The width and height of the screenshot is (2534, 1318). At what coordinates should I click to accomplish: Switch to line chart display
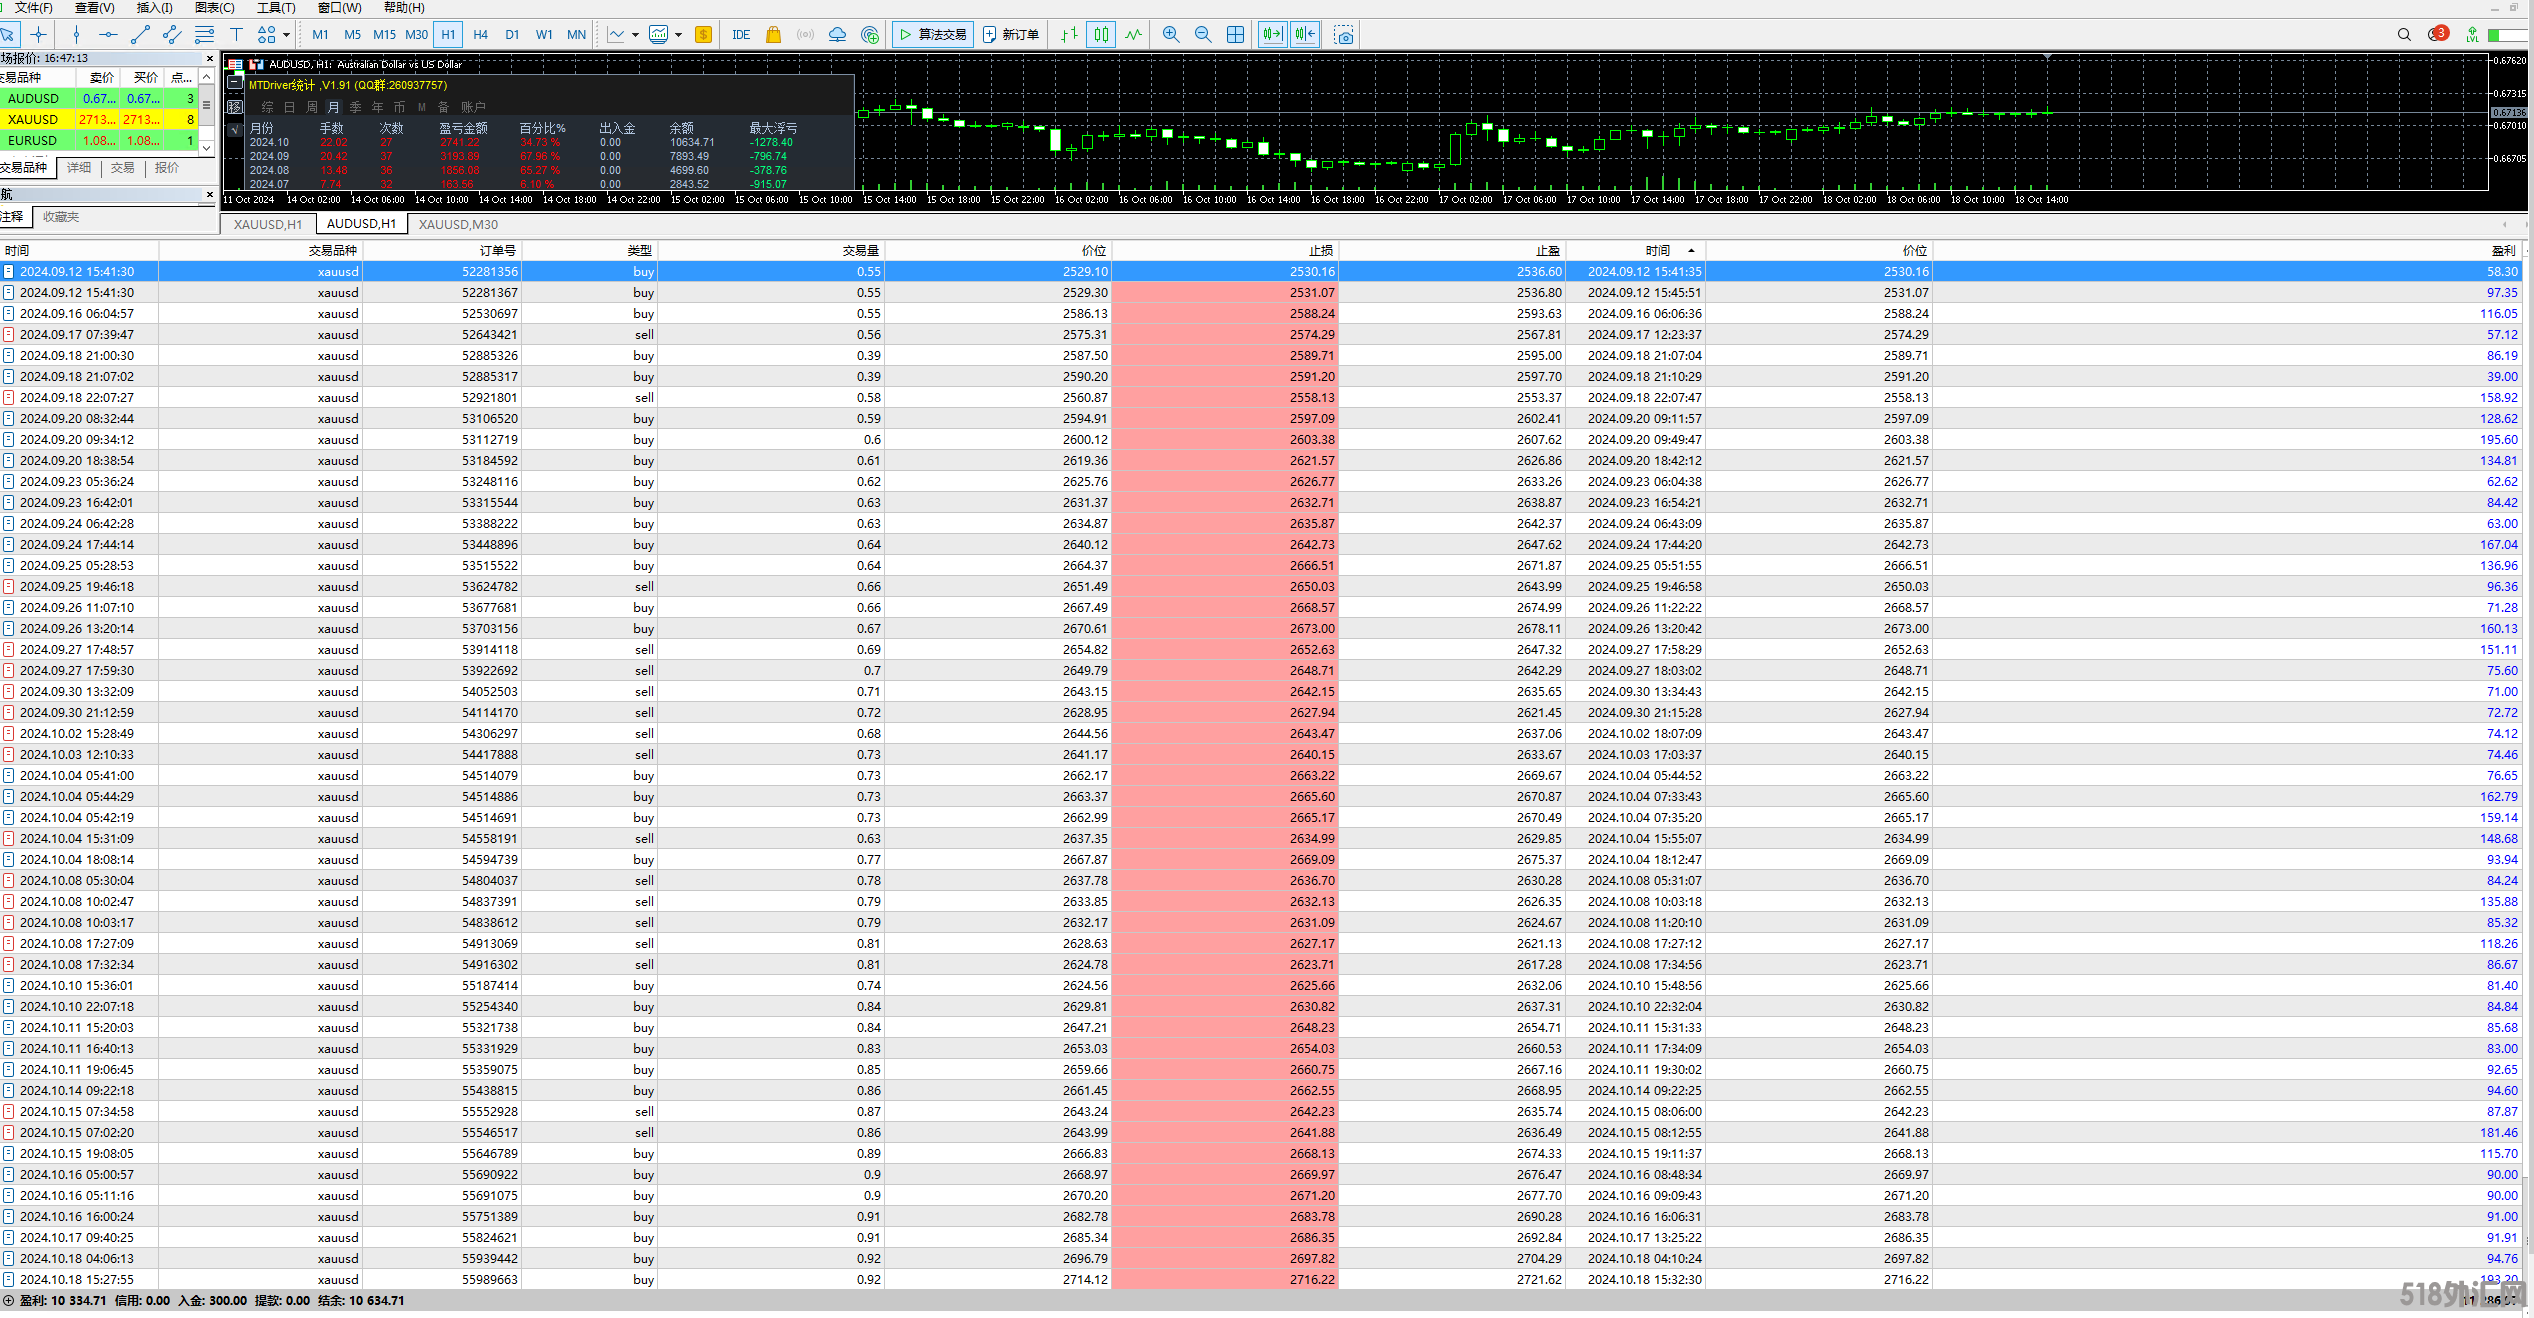point(1133,34)
